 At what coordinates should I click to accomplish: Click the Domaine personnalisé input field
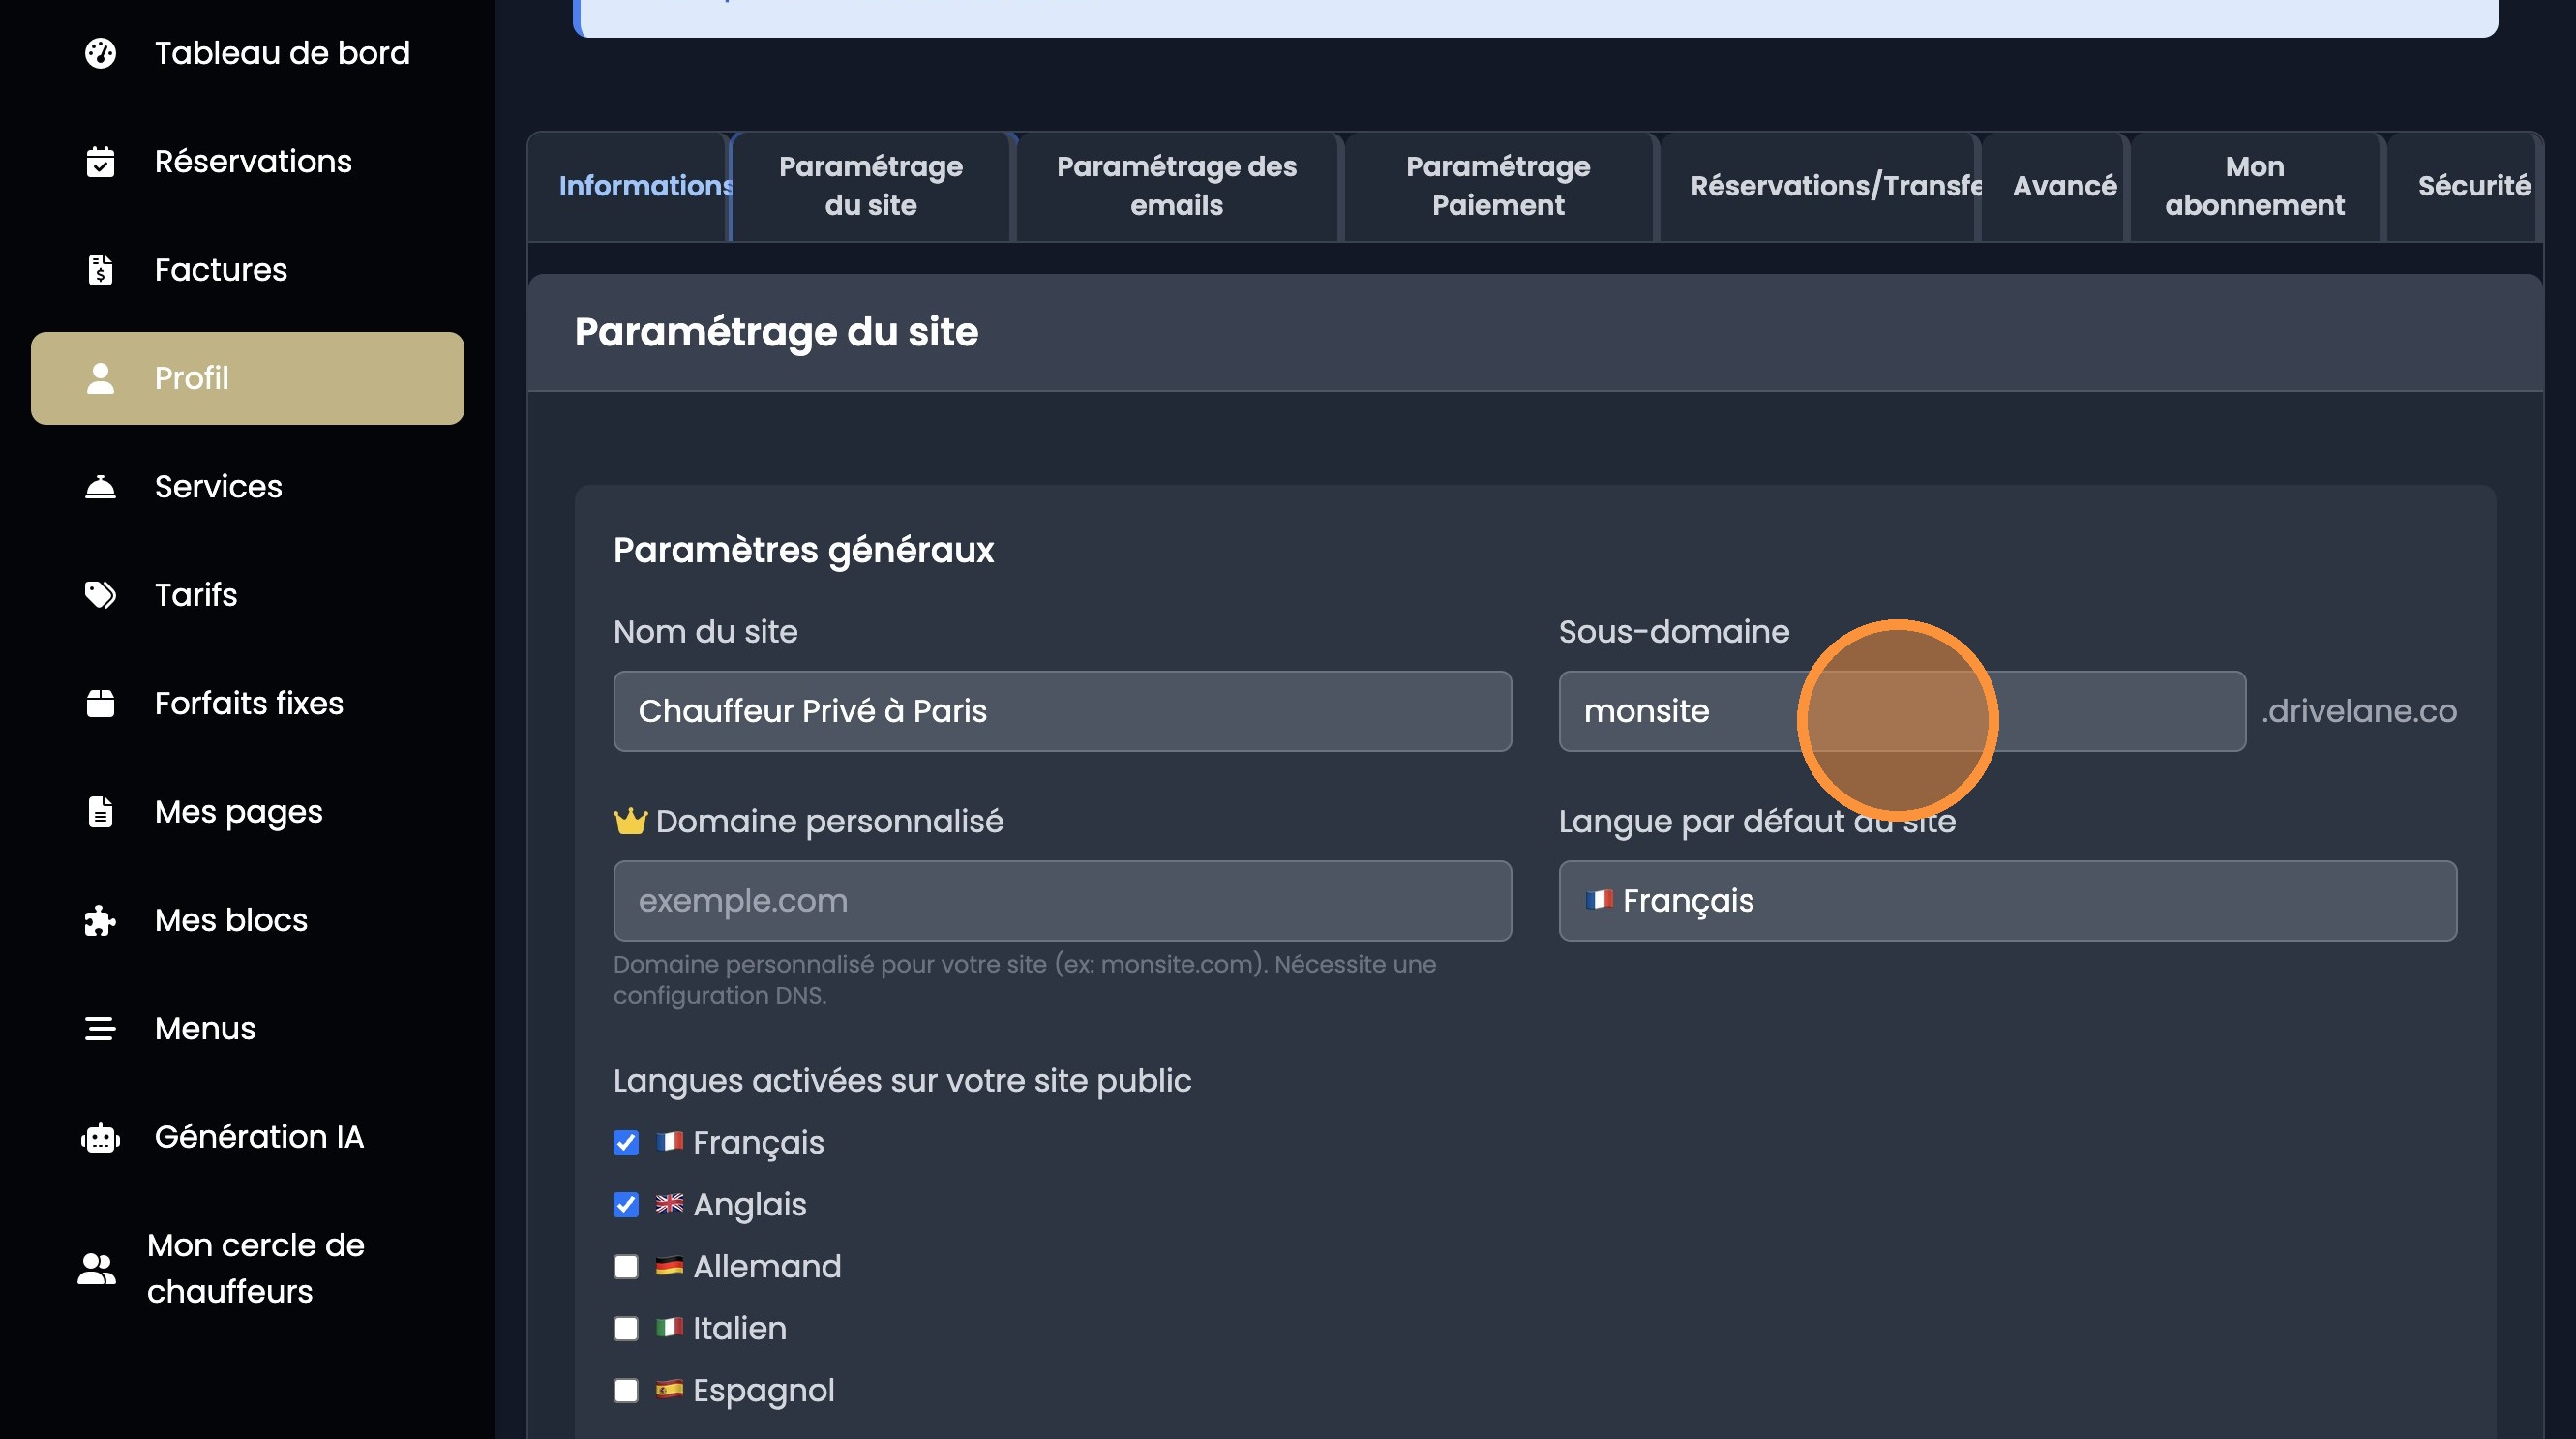pyautogui.click(x=1062, y=901)
